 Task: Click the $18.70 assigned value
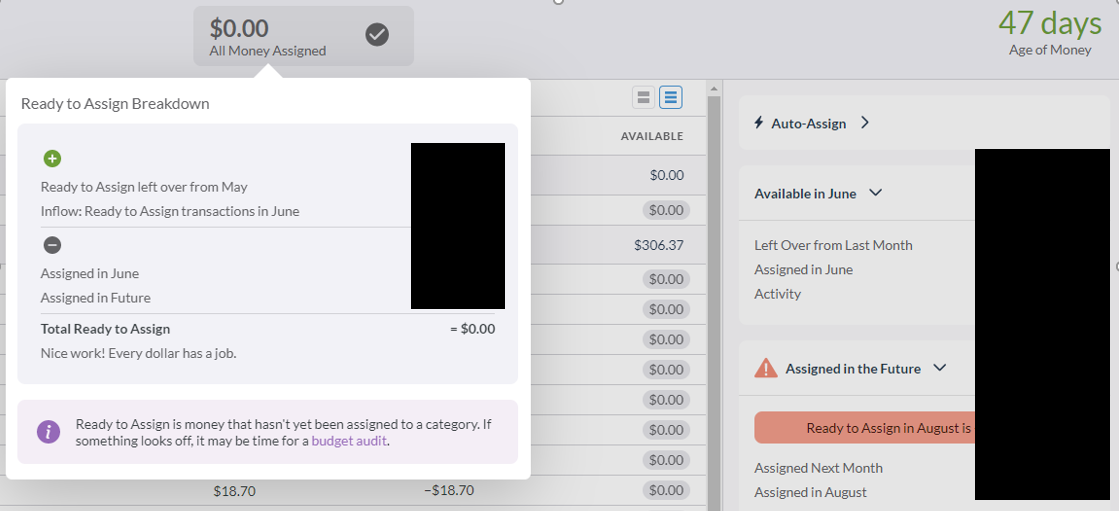[234, 491]
